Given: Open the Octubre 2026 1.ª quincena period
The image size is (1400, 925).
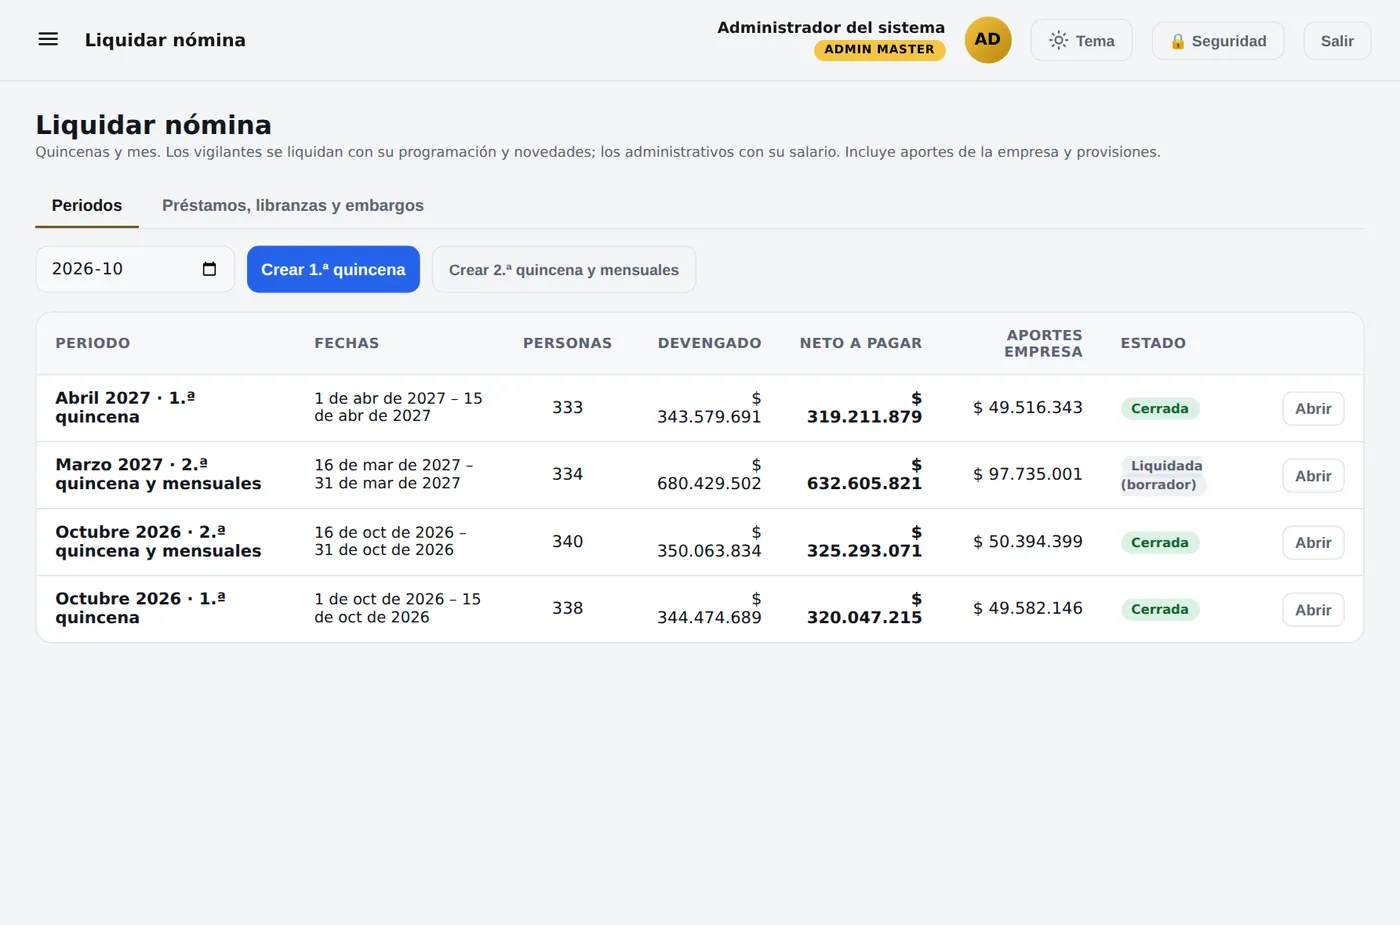Looking at the screenshot, I should coord(1313,610).
